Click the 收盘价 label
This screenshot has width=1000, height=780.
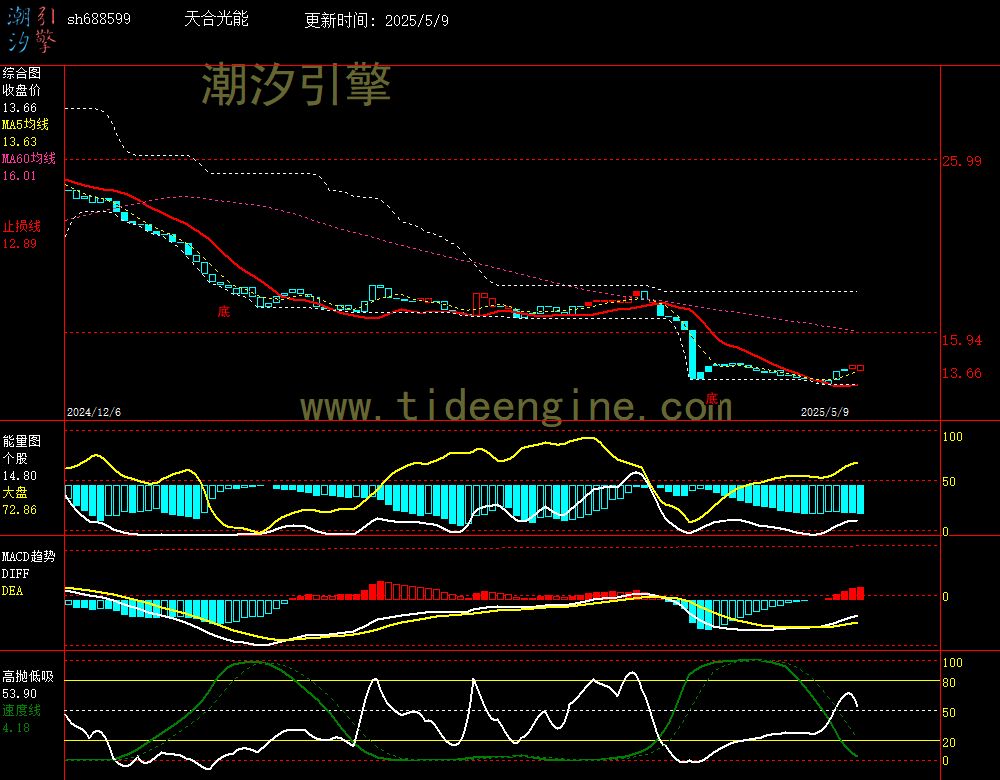[22, 90]
